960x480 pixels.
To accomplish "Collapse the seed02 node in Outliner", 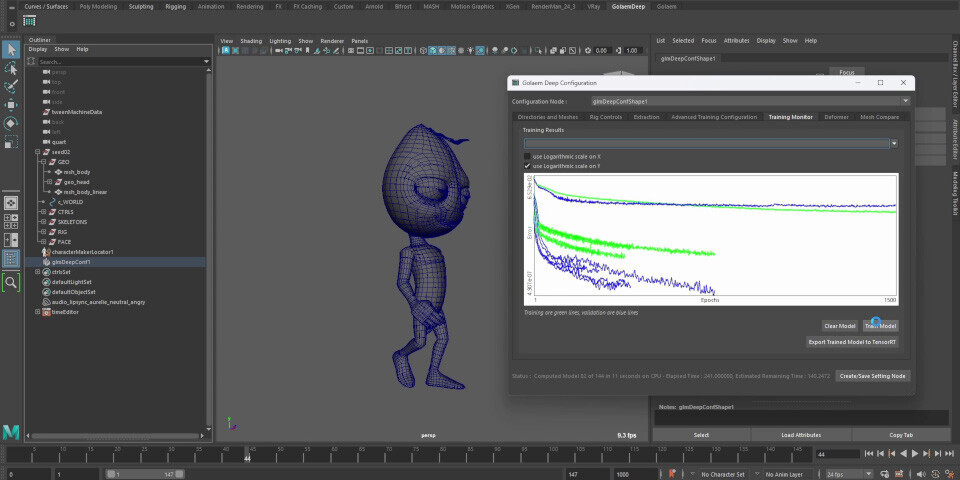I will point(37,152).
